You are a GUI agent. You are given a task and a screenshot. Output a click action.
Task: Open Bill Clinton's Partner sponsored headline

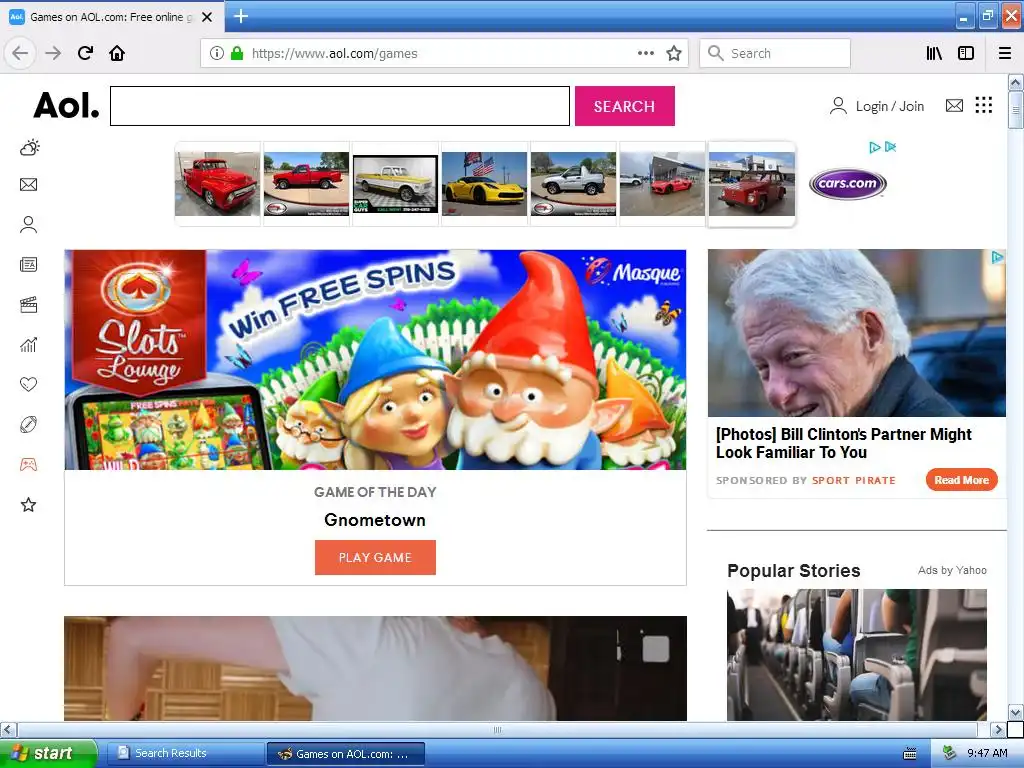[844, 443]
